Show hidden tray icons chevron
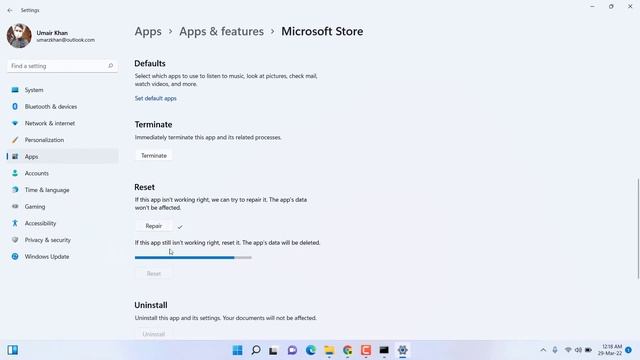This screenshot has height=360, width=640. click(x=543, y=350)
